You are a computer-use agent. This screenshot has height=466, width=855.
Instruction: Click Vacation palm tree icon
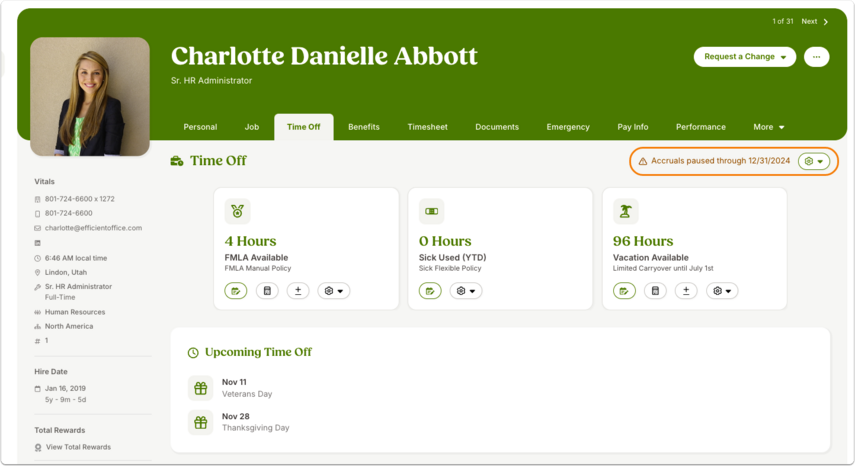[625, 211]
